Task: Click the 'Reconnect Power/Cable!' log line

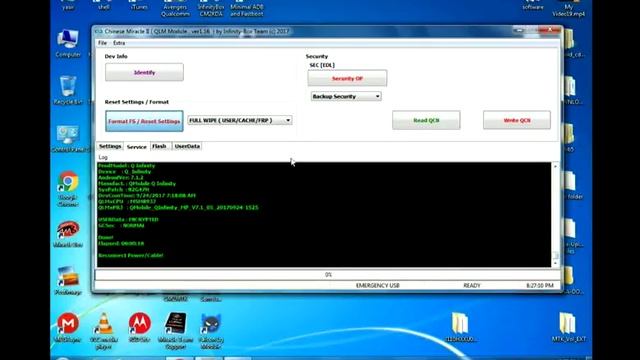Action: (131, 255)
